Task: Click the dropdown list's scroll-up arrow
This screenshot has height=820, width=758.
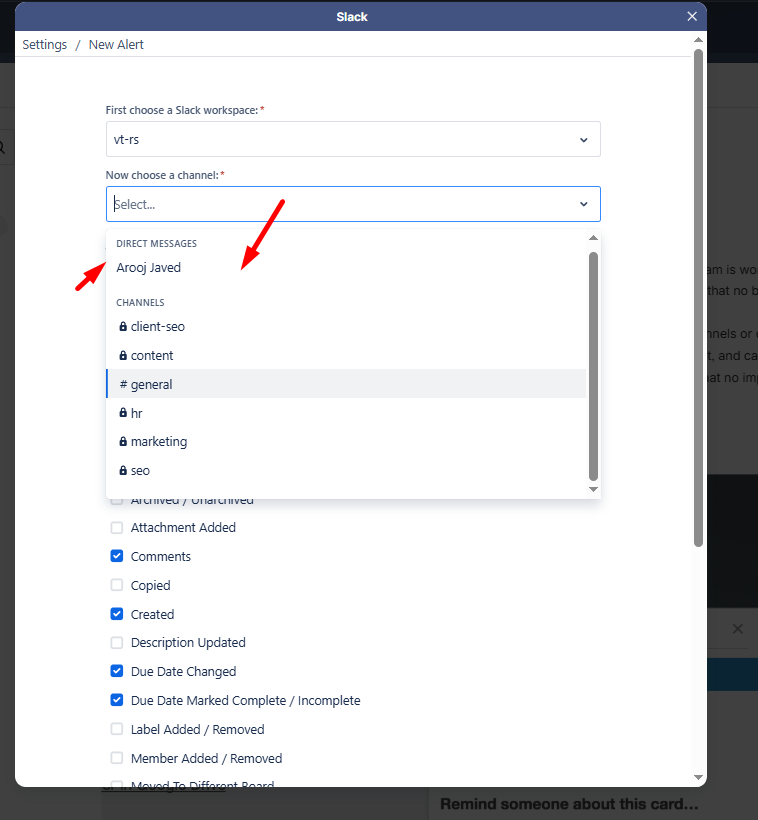Action: pyautogui.click(x=593, y=238)
